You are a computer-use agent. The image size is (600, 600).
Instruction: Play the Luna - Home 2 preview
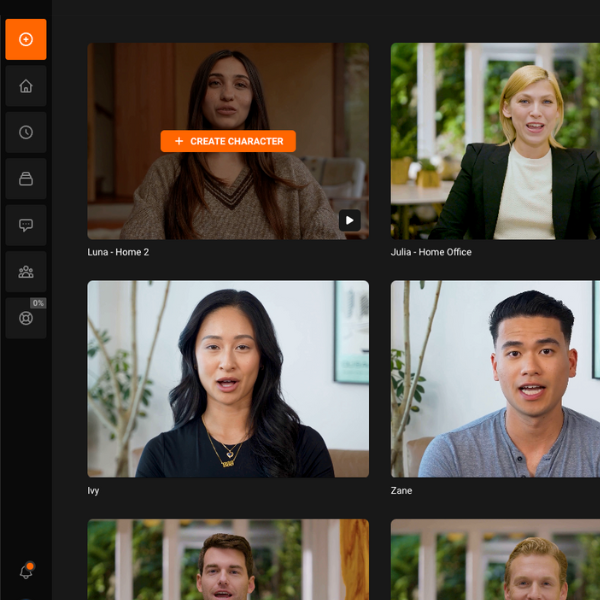tap(349, 220)
